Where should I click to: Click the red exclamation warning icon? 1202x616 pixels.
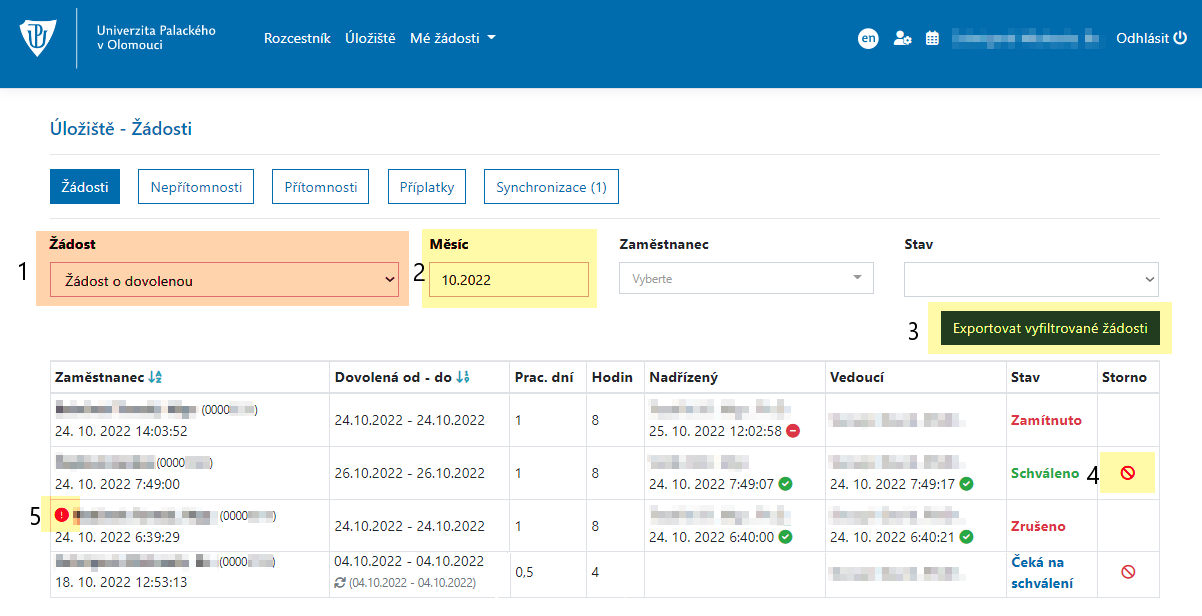click(x=62, y=516)
